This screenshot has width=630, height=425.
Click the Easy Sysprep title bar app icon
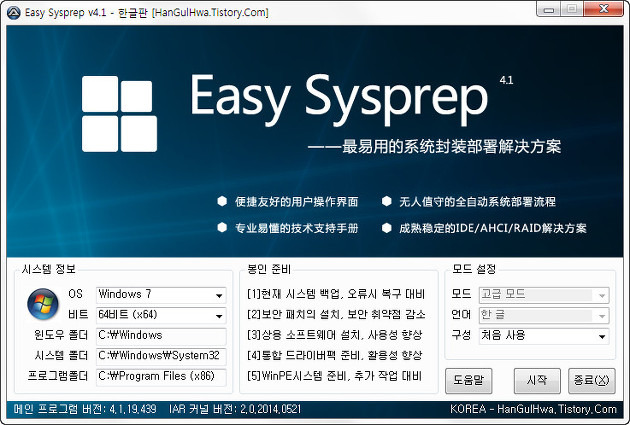[14, 13]
